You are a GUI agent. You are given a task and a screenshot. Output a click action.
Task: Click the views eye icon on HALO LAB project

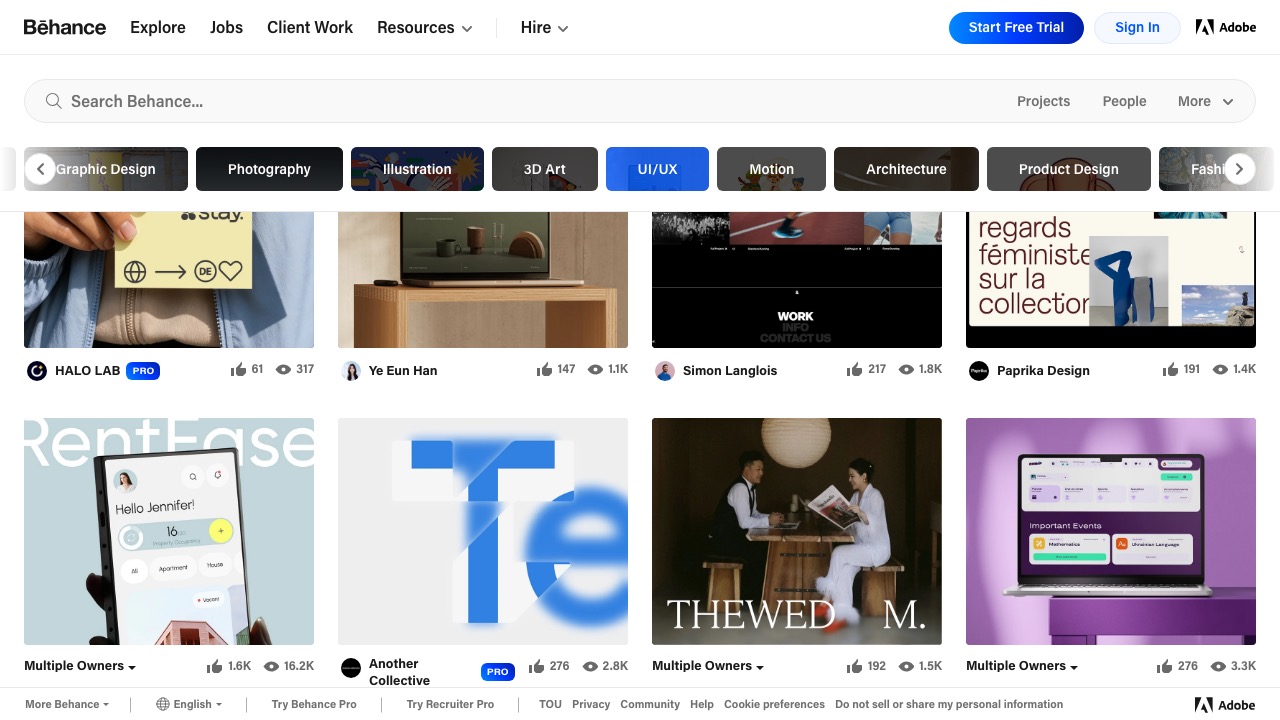point(283,369)
